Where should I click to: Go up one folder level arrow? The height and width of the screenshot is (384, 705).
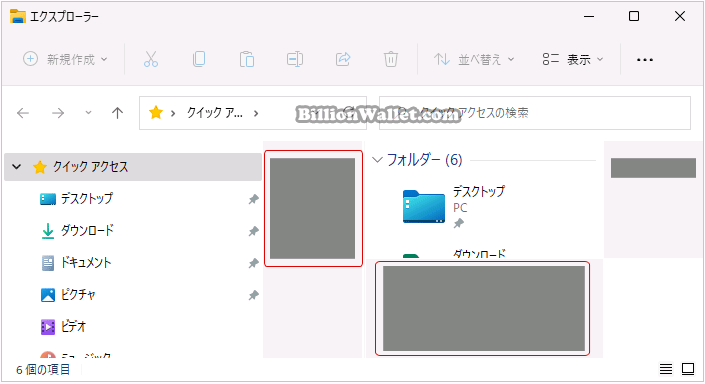click(x=117, y=113)
